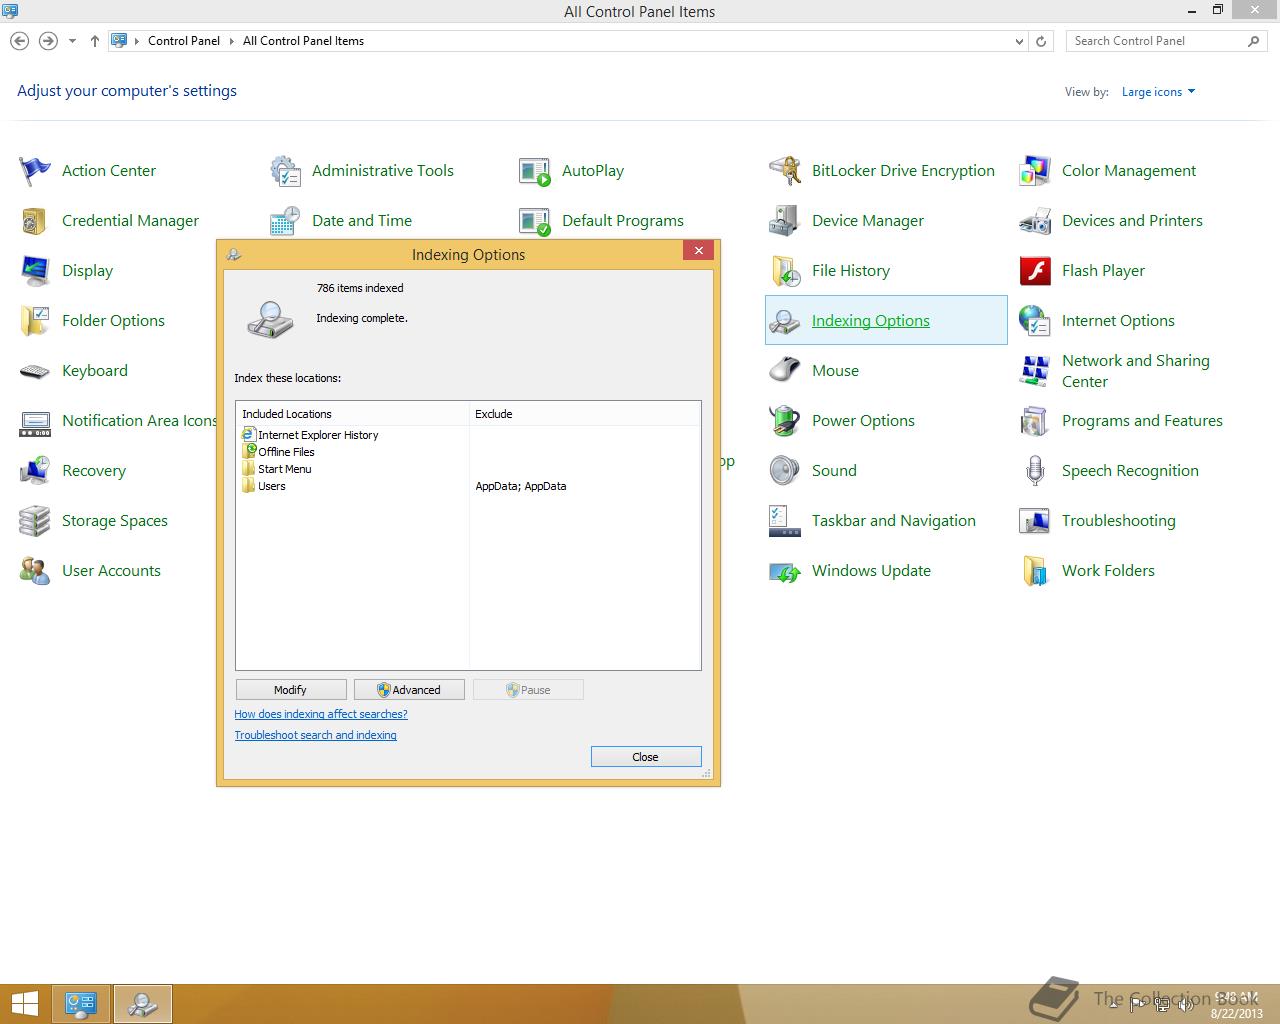Open the Color Management icon
Screen dimensions: 1280x1024
(1035, 171)
